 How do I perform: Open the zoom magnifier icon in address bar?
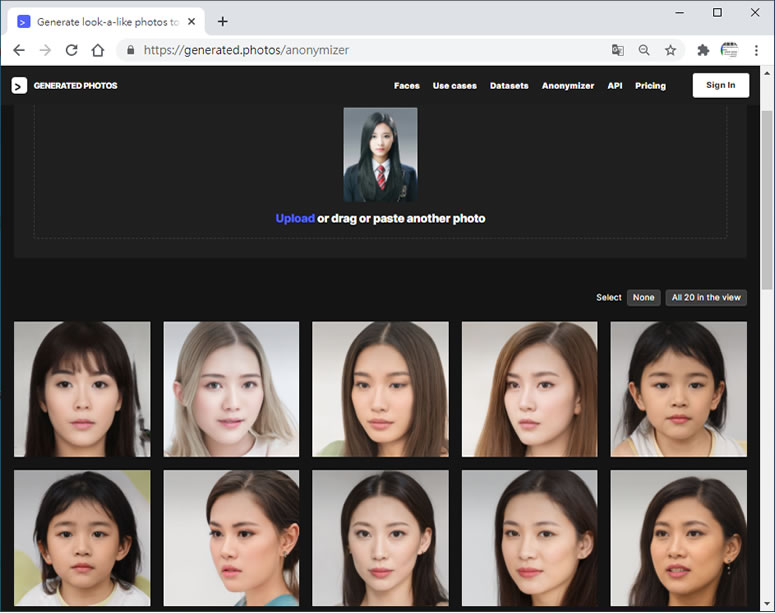point(644,50)
